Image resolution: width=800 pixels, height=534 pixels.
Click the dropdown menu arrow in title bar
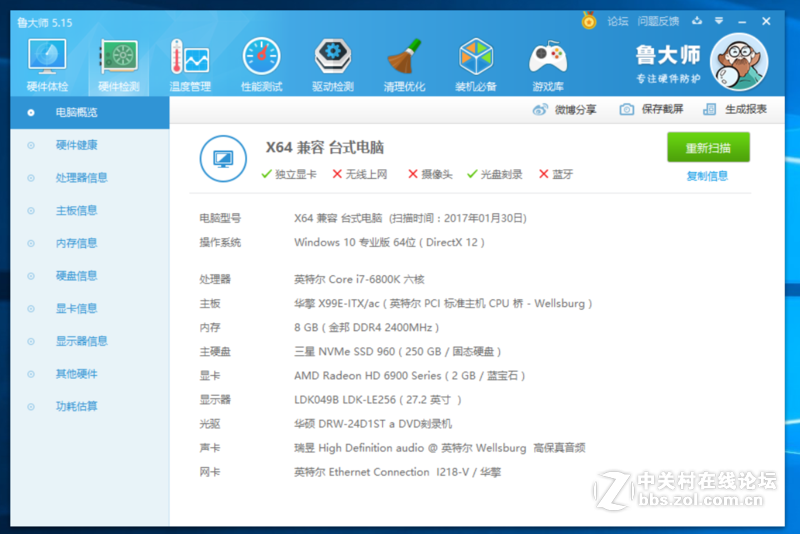[719, 21]
